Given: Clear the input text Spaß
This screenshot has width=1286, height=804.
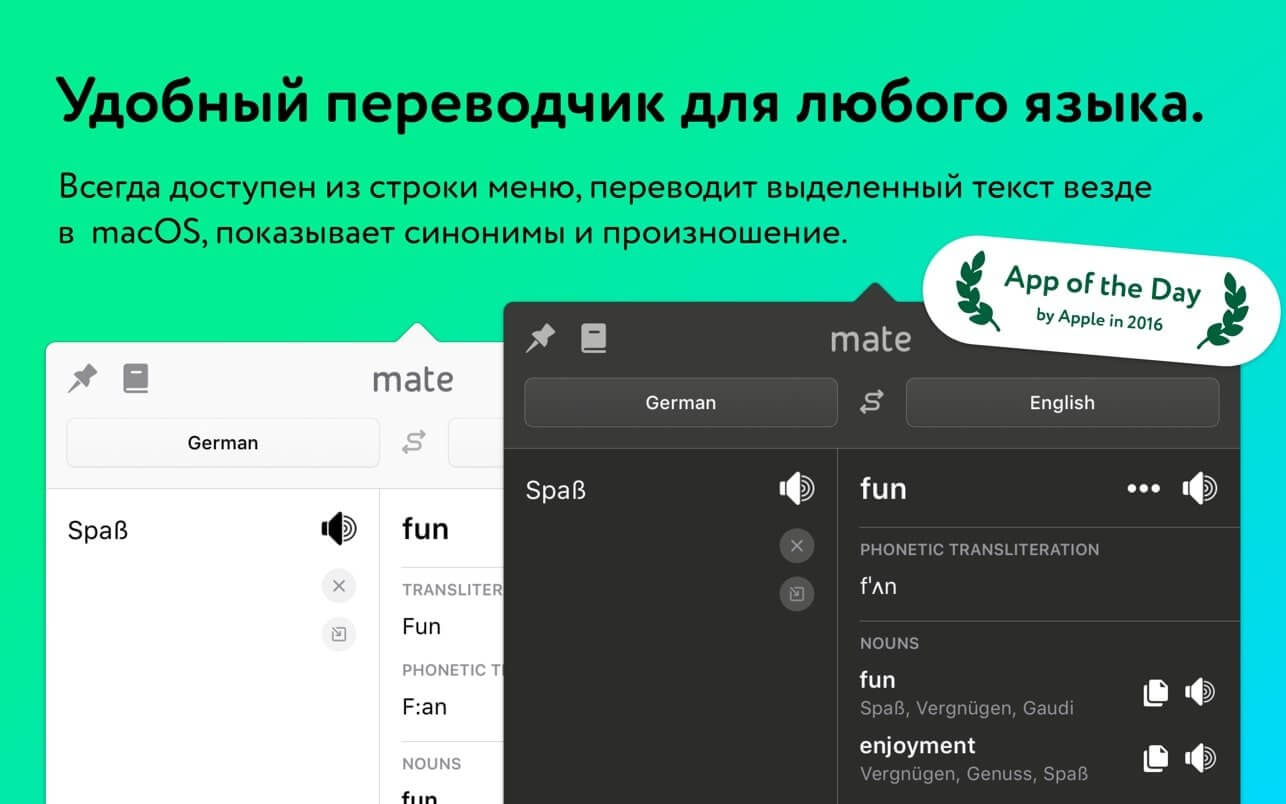Looking at the screenshot, I should (796, 546).
